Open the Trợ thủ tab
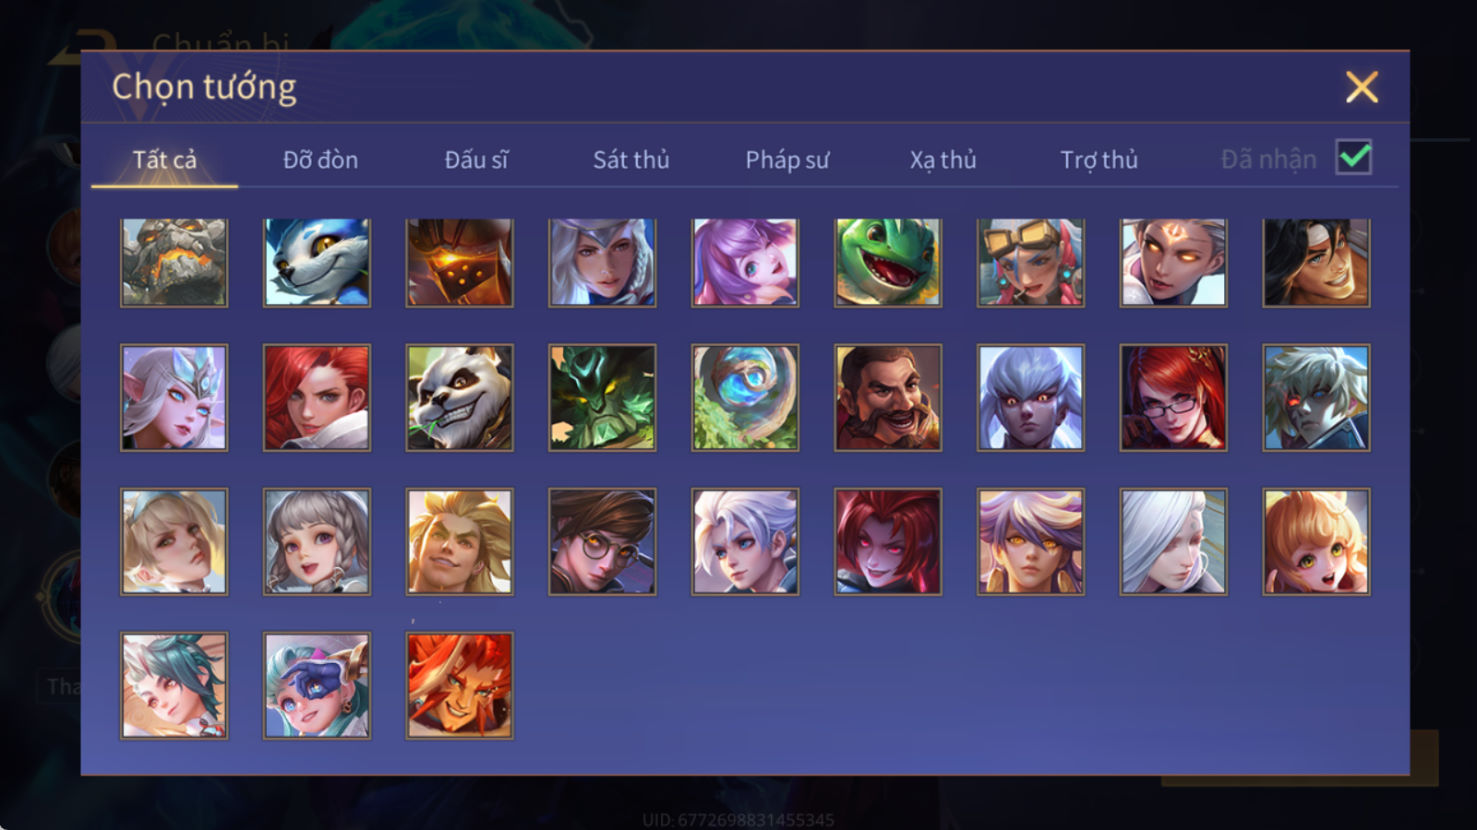 1099,160
